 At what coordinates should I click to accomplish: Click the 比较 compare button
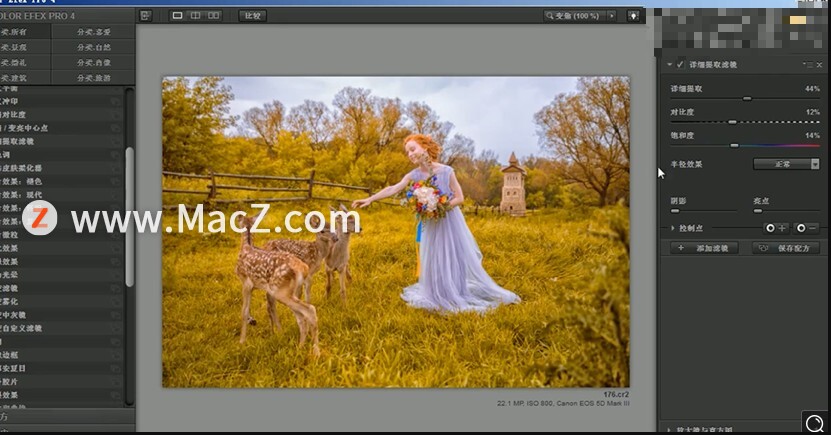[252, 16]
